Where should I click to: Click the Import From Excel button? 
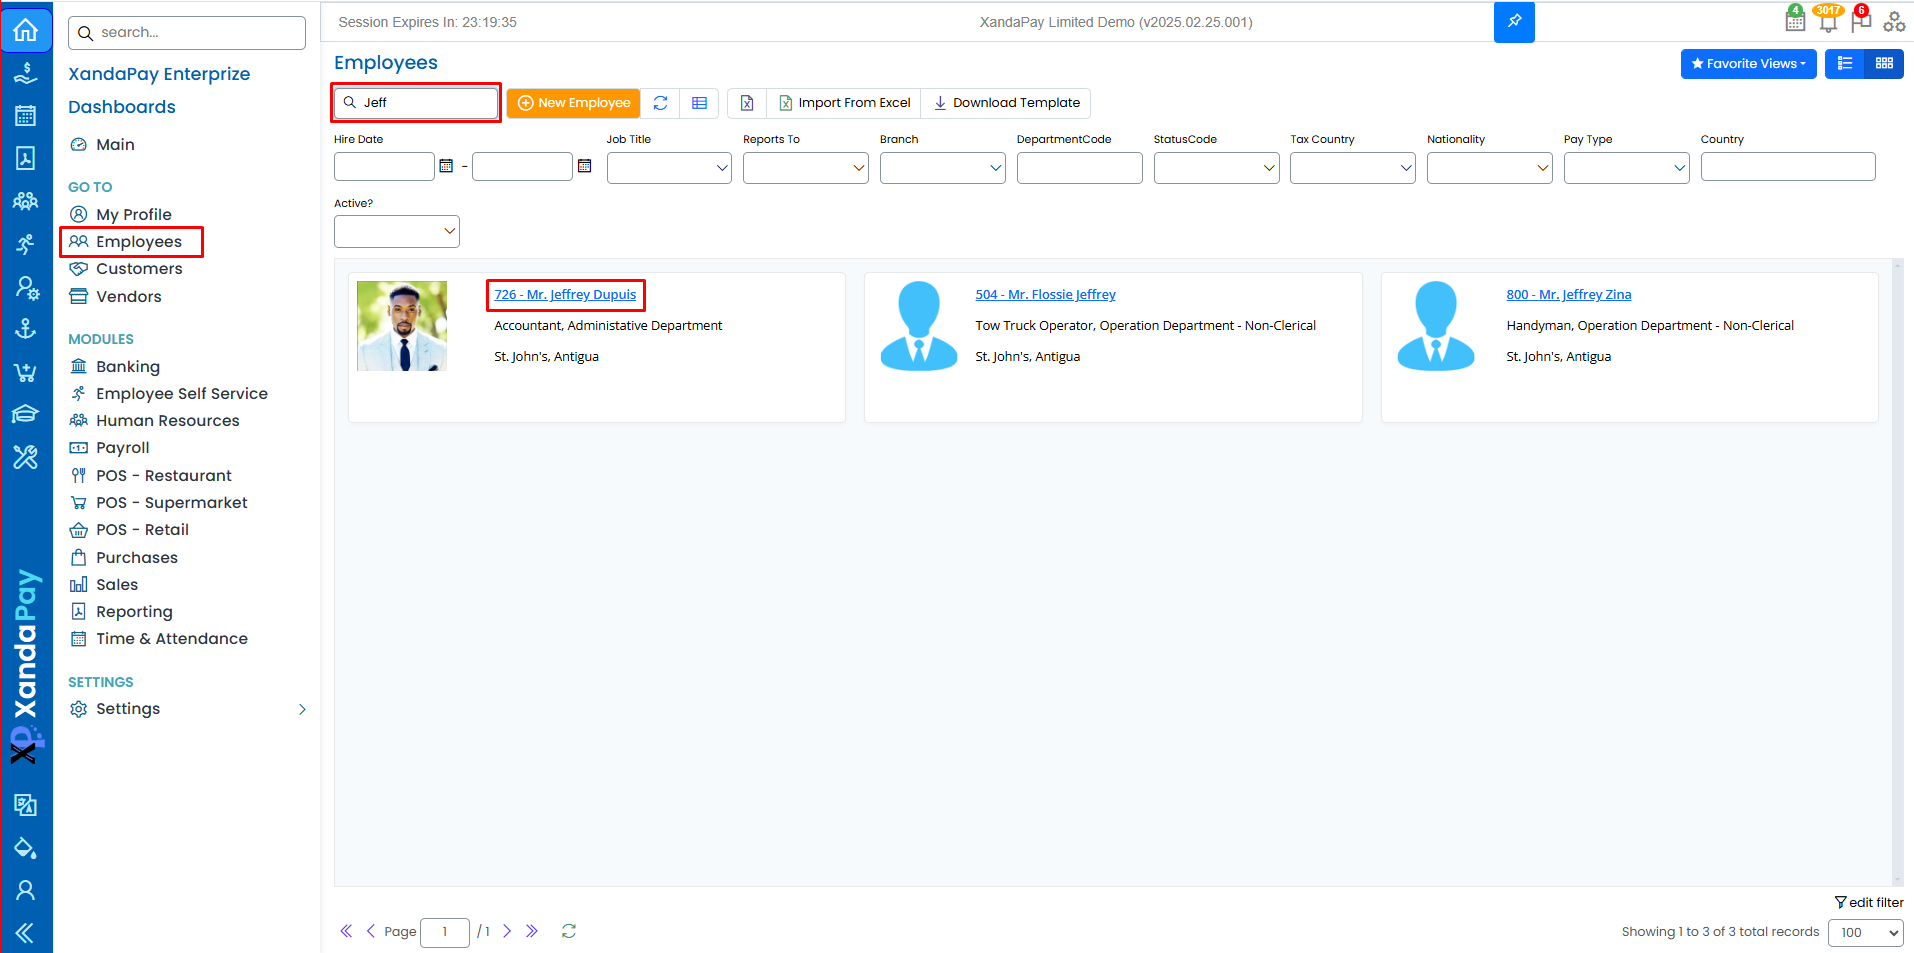[x=845, y=103]
